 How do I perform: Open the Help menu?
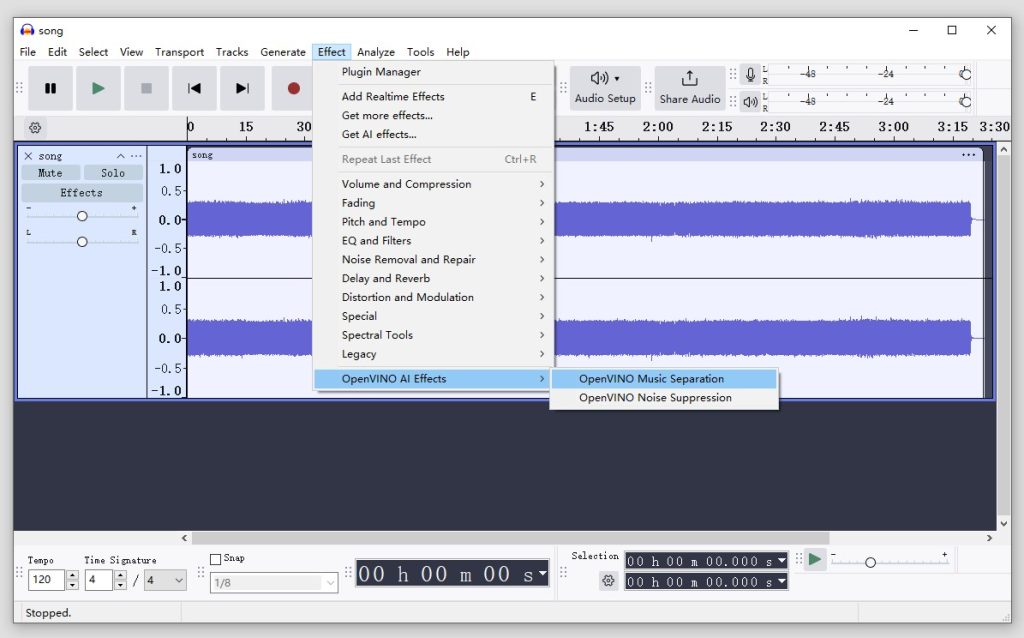[458, 52]
